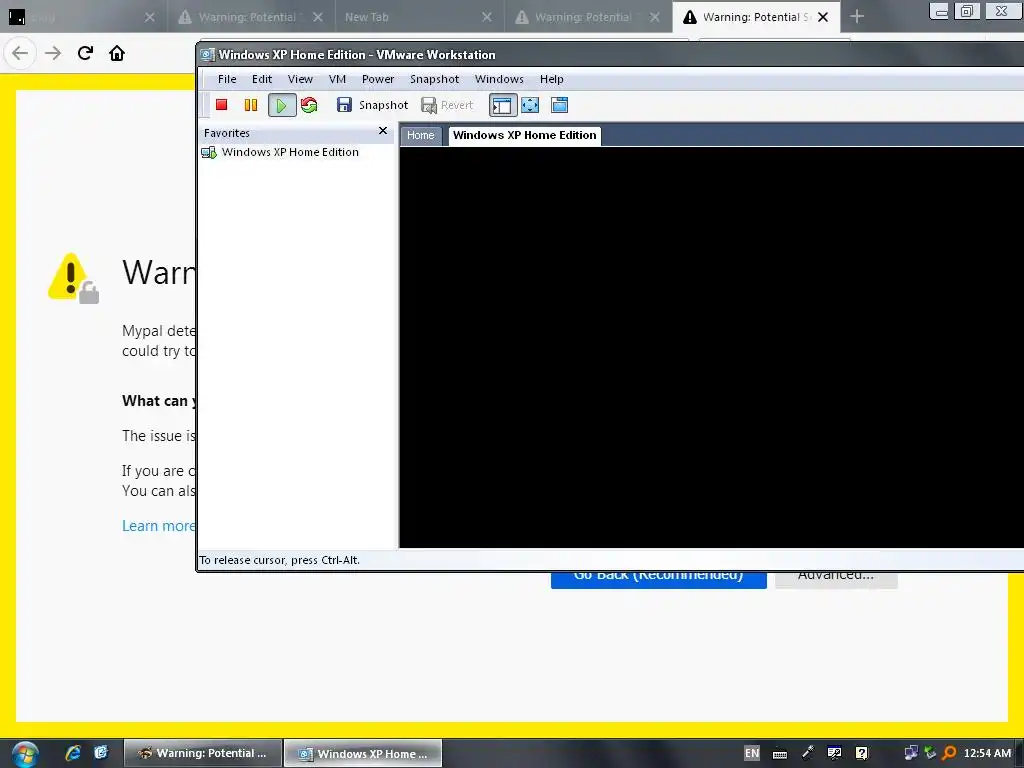
Task: Click the Reset virtual machine icon
Action: [309, 104]
